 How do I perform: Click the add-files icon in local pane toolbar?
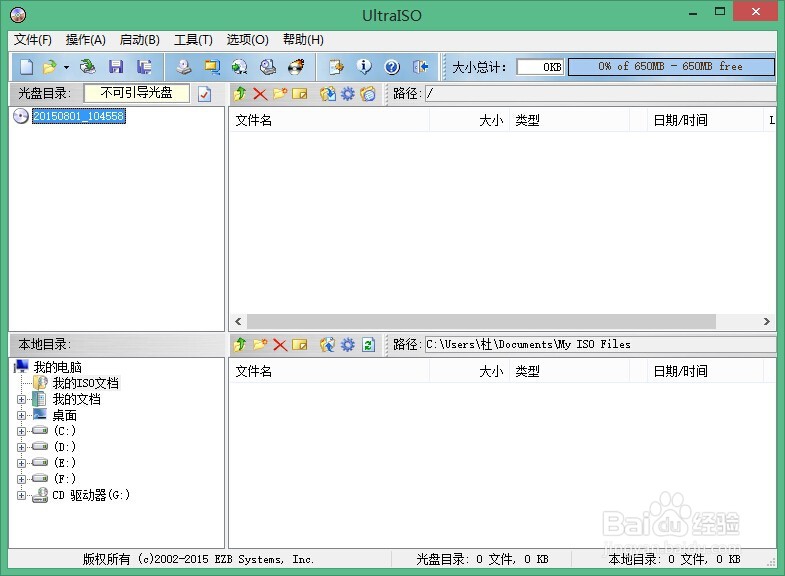click(x=328, y=344)
